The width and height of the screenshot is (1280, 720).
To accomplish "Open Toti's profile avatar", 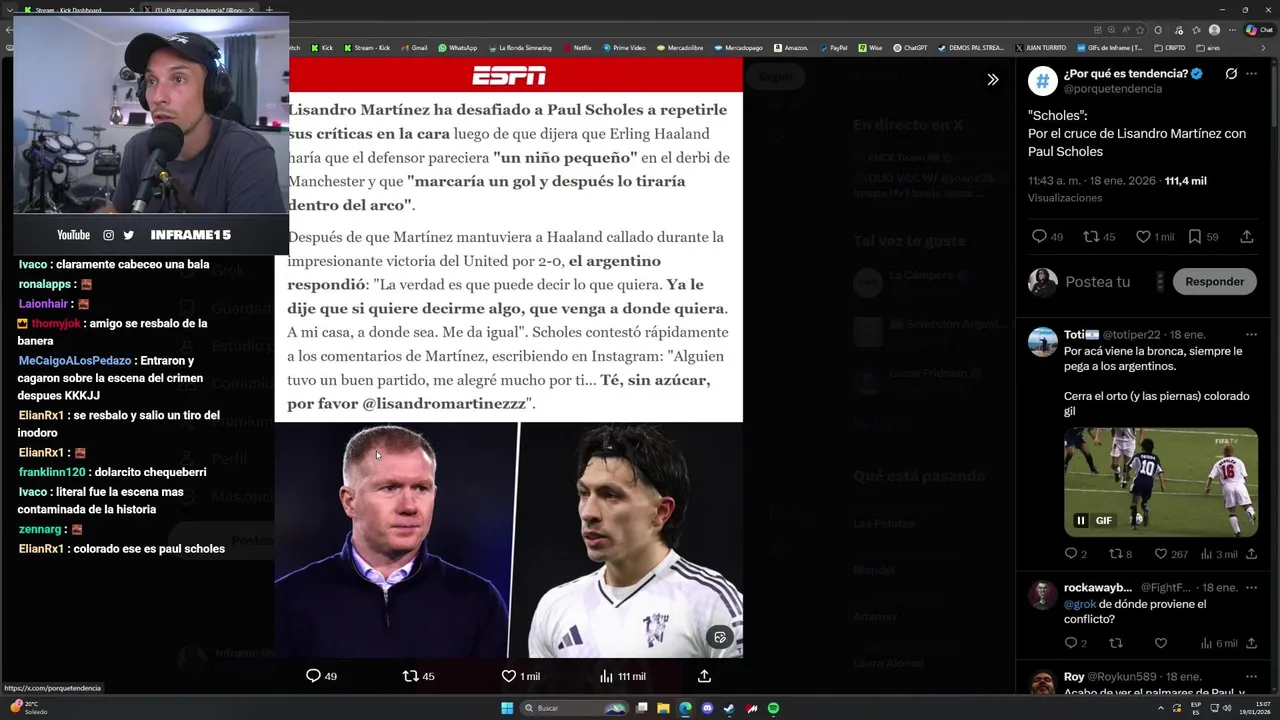I will click(x=1043, y=342).
